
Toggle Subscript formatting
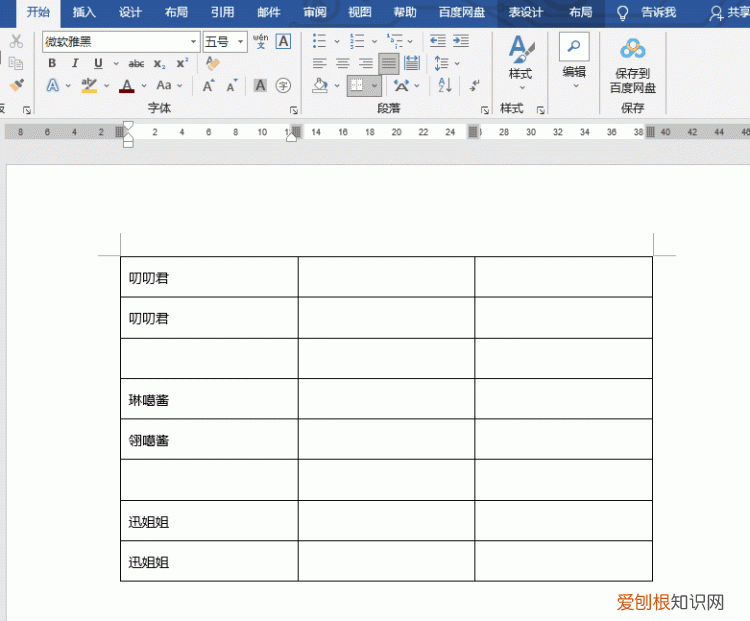point(160,64)
